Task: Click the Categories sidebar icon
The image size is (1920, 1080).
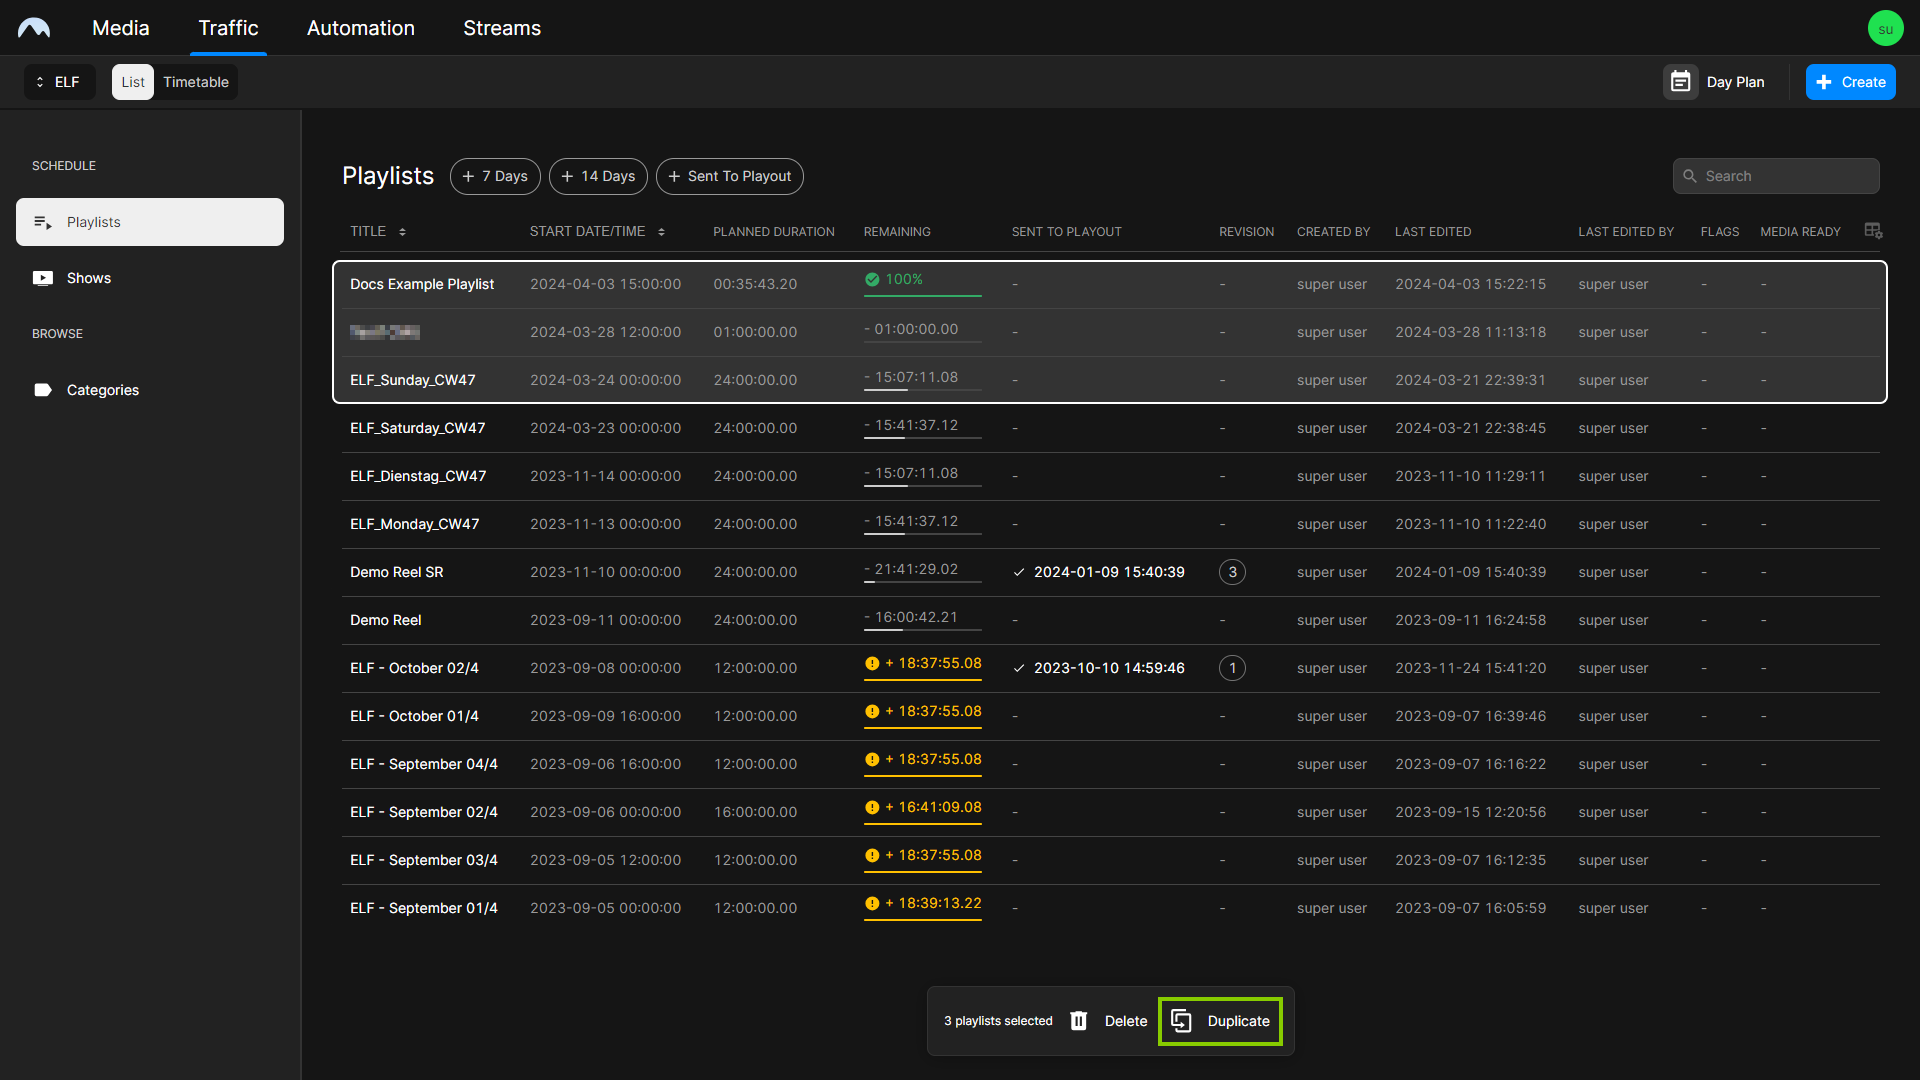Action: coord(44,389)
